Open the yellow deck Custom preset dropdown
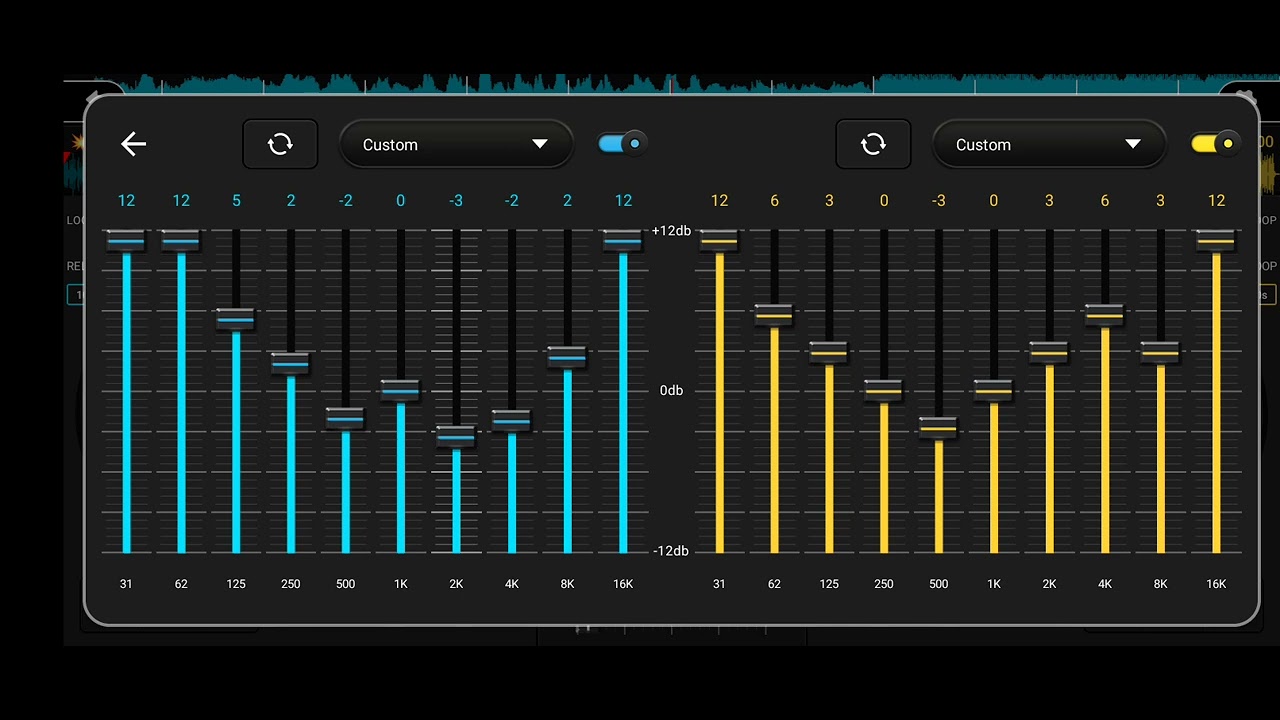The height and width of the screenshot is (720, 1280). tap(1049, 144)
